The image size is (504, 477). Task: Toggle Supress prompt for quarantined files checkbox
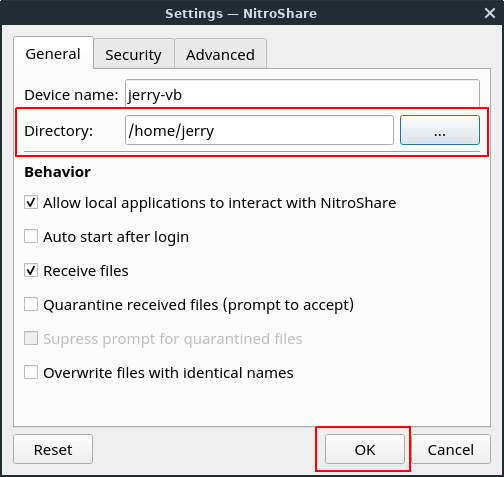31,338
